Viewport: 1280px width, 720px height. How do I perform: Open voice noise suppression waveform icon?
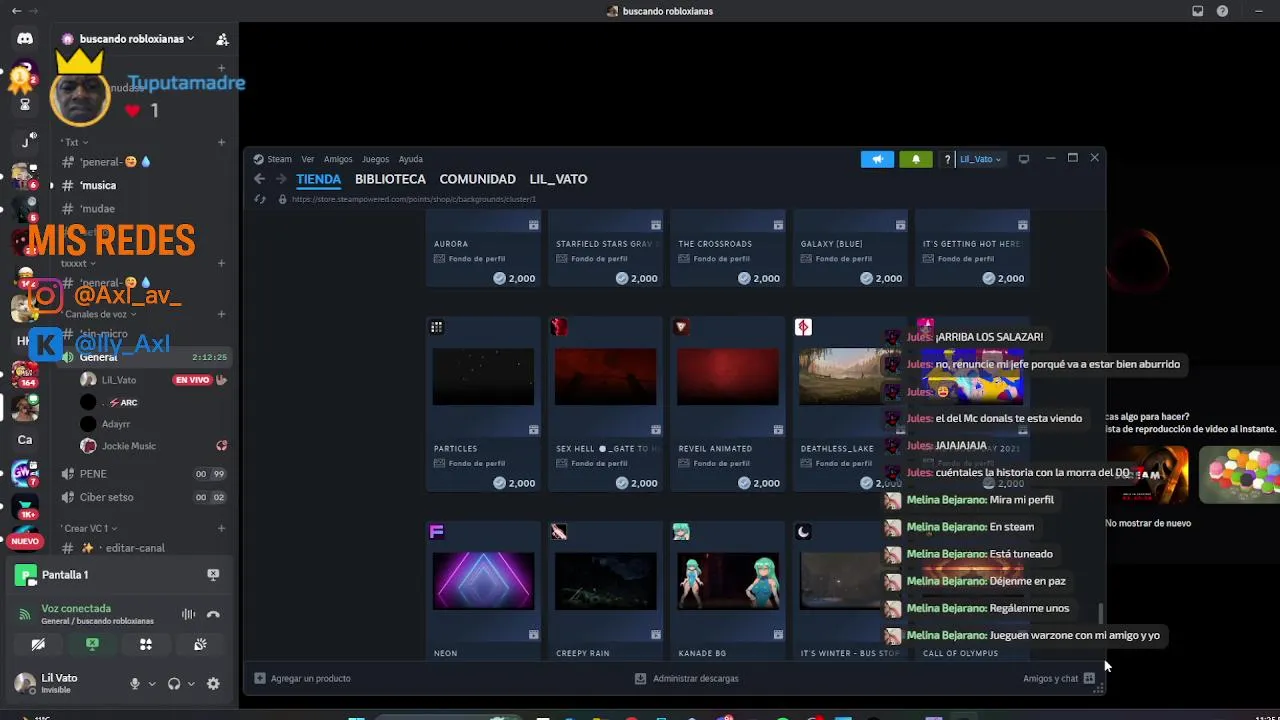188,615
